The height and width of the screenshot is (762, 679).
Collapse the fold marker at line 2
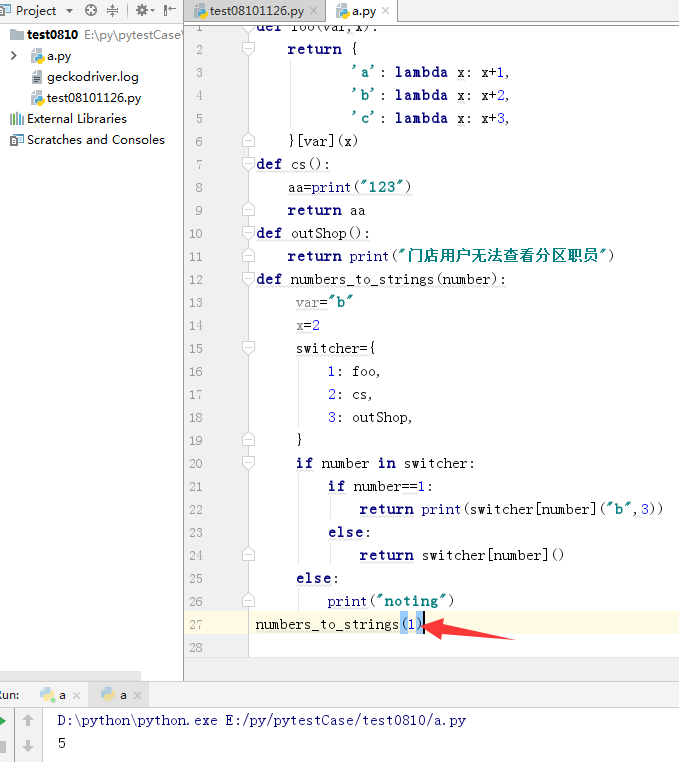point(248,49)
